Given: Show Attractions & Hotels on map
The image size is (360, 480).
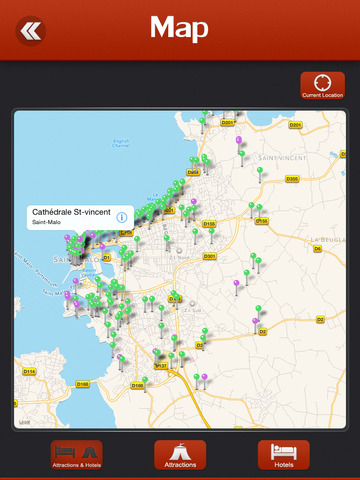Looking at the screenshot, I should coord(77,455).
